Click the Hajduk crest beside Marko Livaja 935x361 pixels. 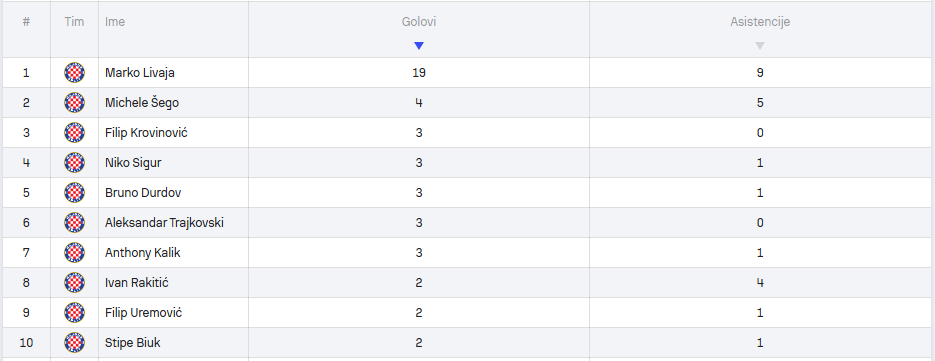75,73
